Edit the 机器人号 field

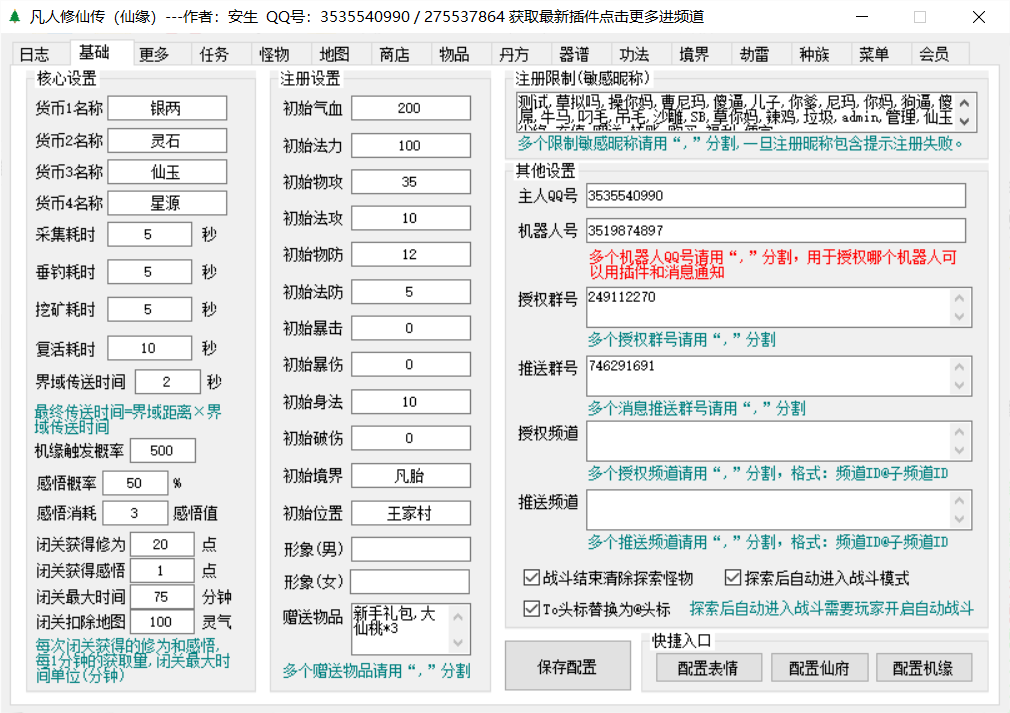coord(776,231)
